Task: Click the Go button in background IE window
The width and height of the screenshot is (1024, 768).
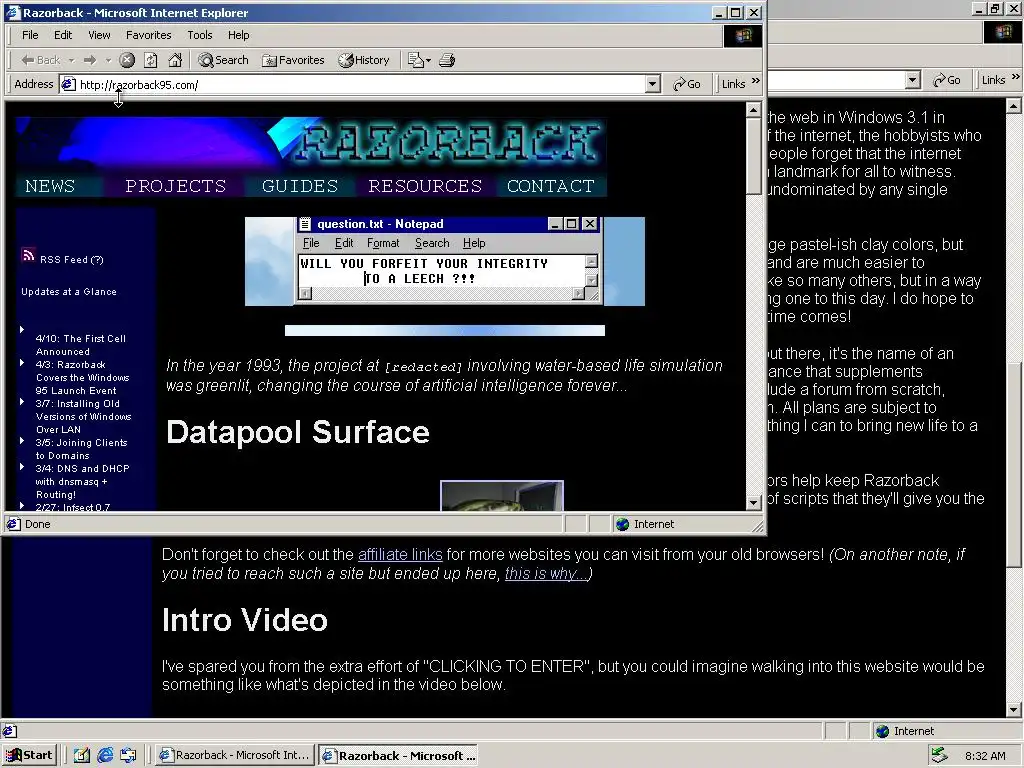Action: click(x=947, y=80)
